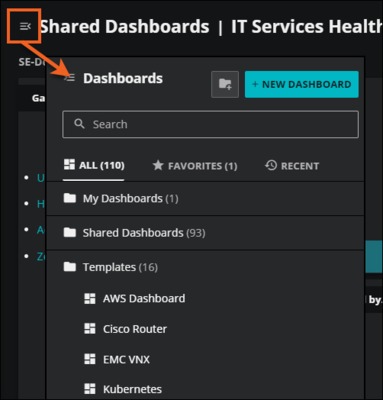Collapse the Dashboards panel using its header icon
383x400 pixels.
pos(70,78)
